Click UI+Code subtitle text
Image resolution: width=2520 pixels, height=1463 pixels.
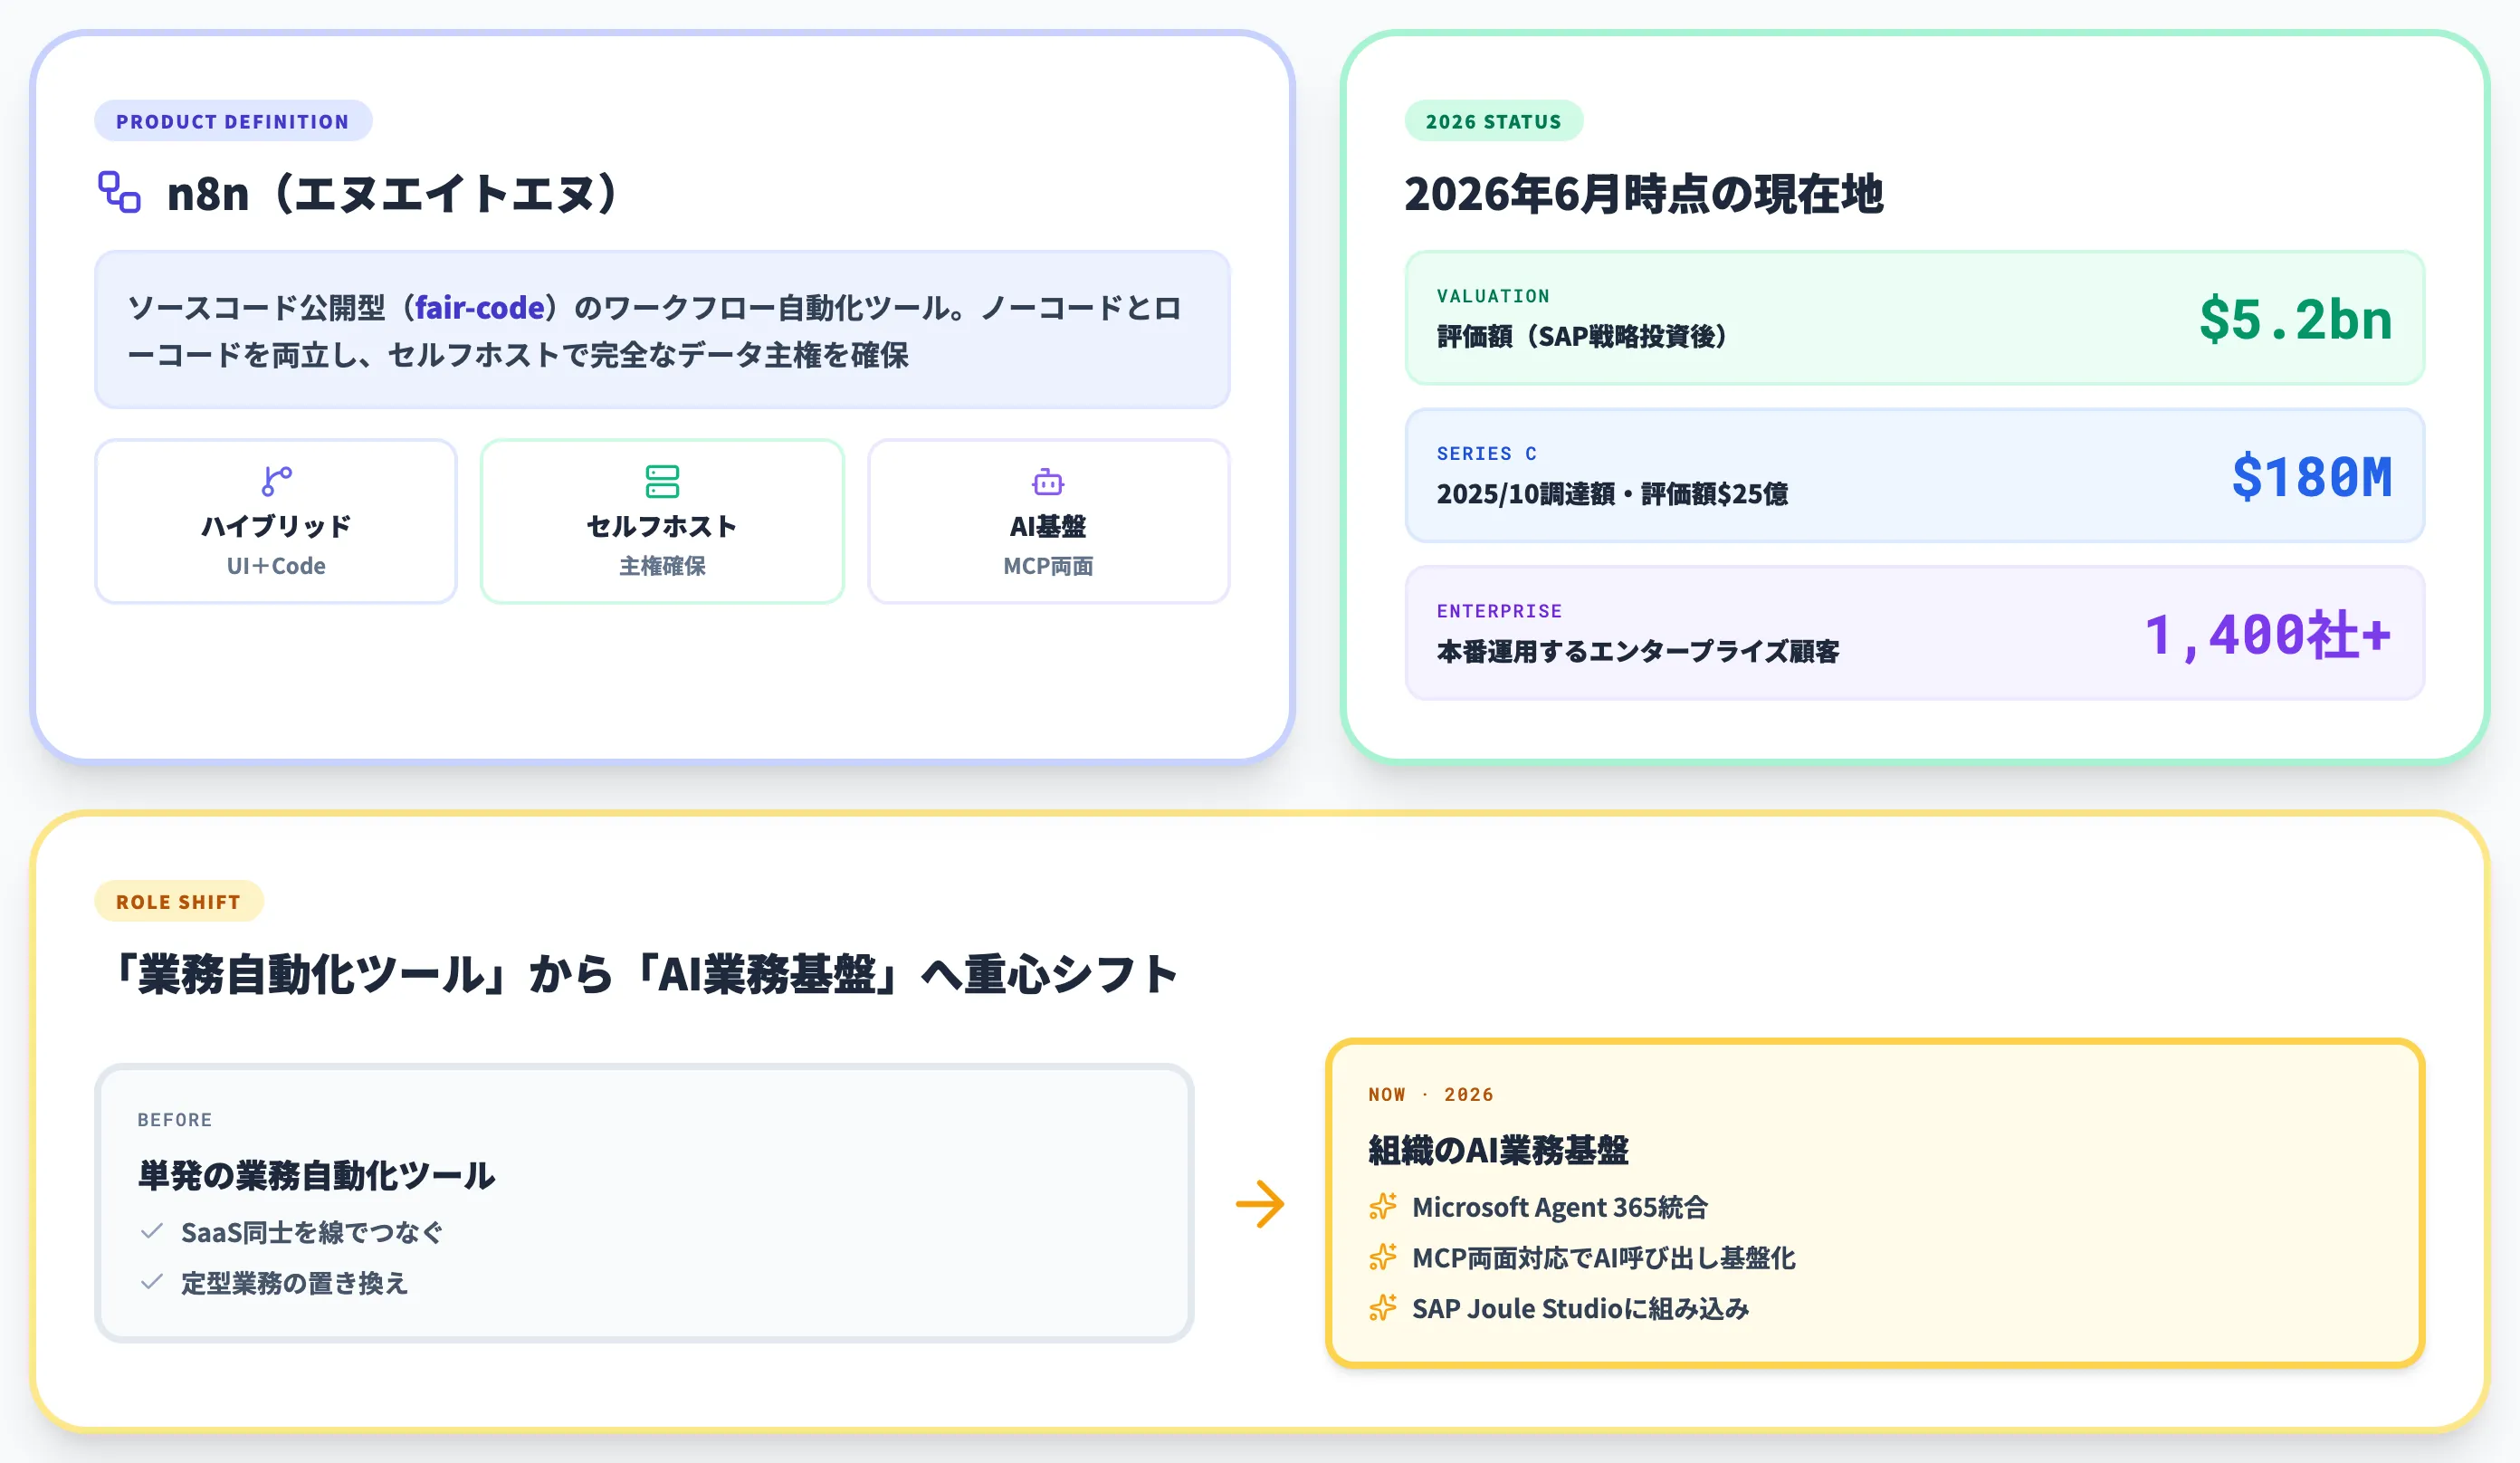276,566
